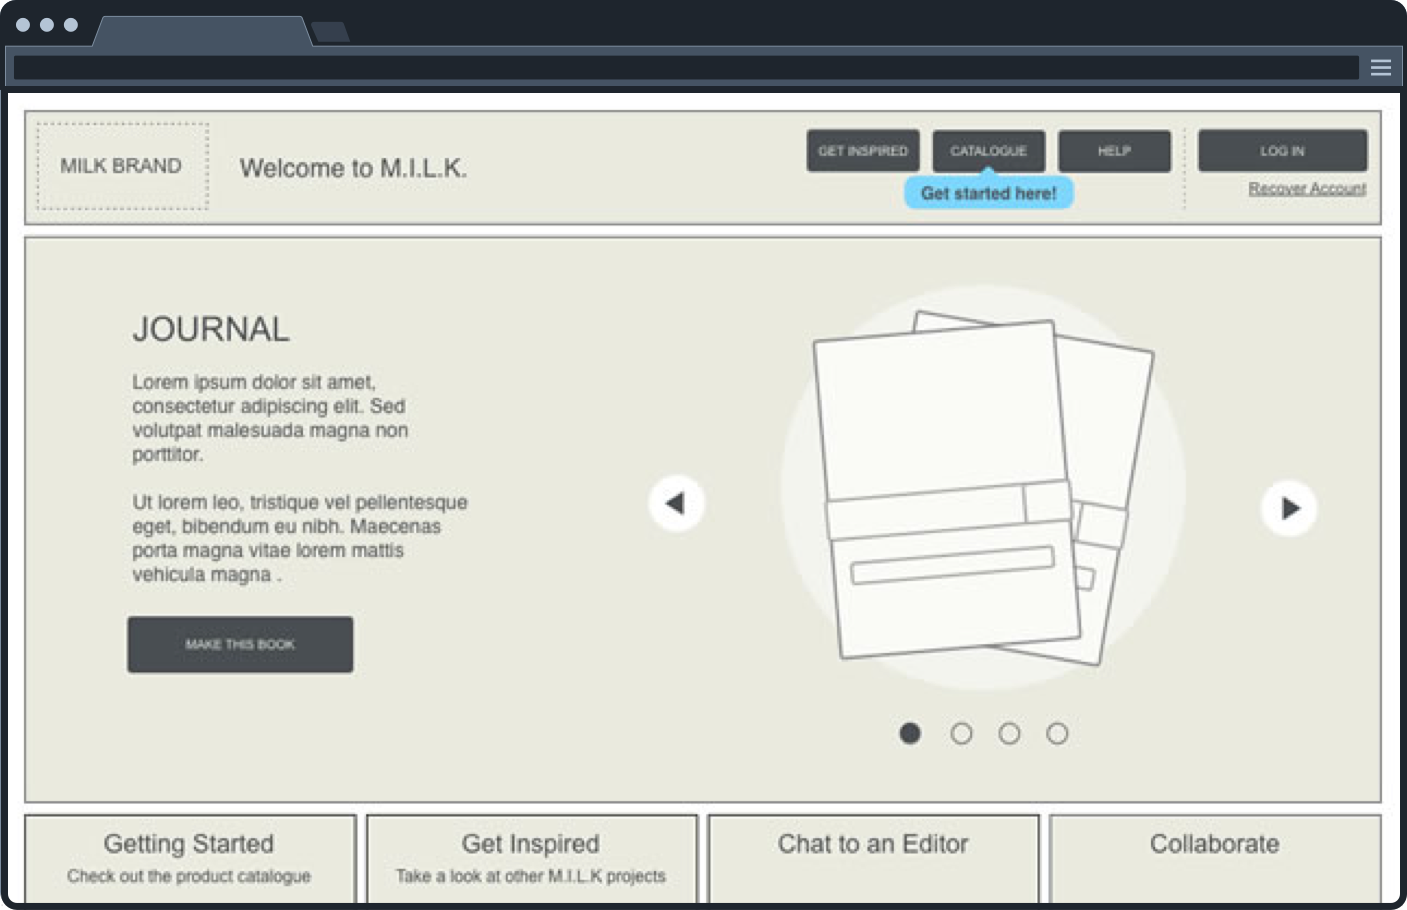Open the CATALOGUE menu

click(988, 151)
